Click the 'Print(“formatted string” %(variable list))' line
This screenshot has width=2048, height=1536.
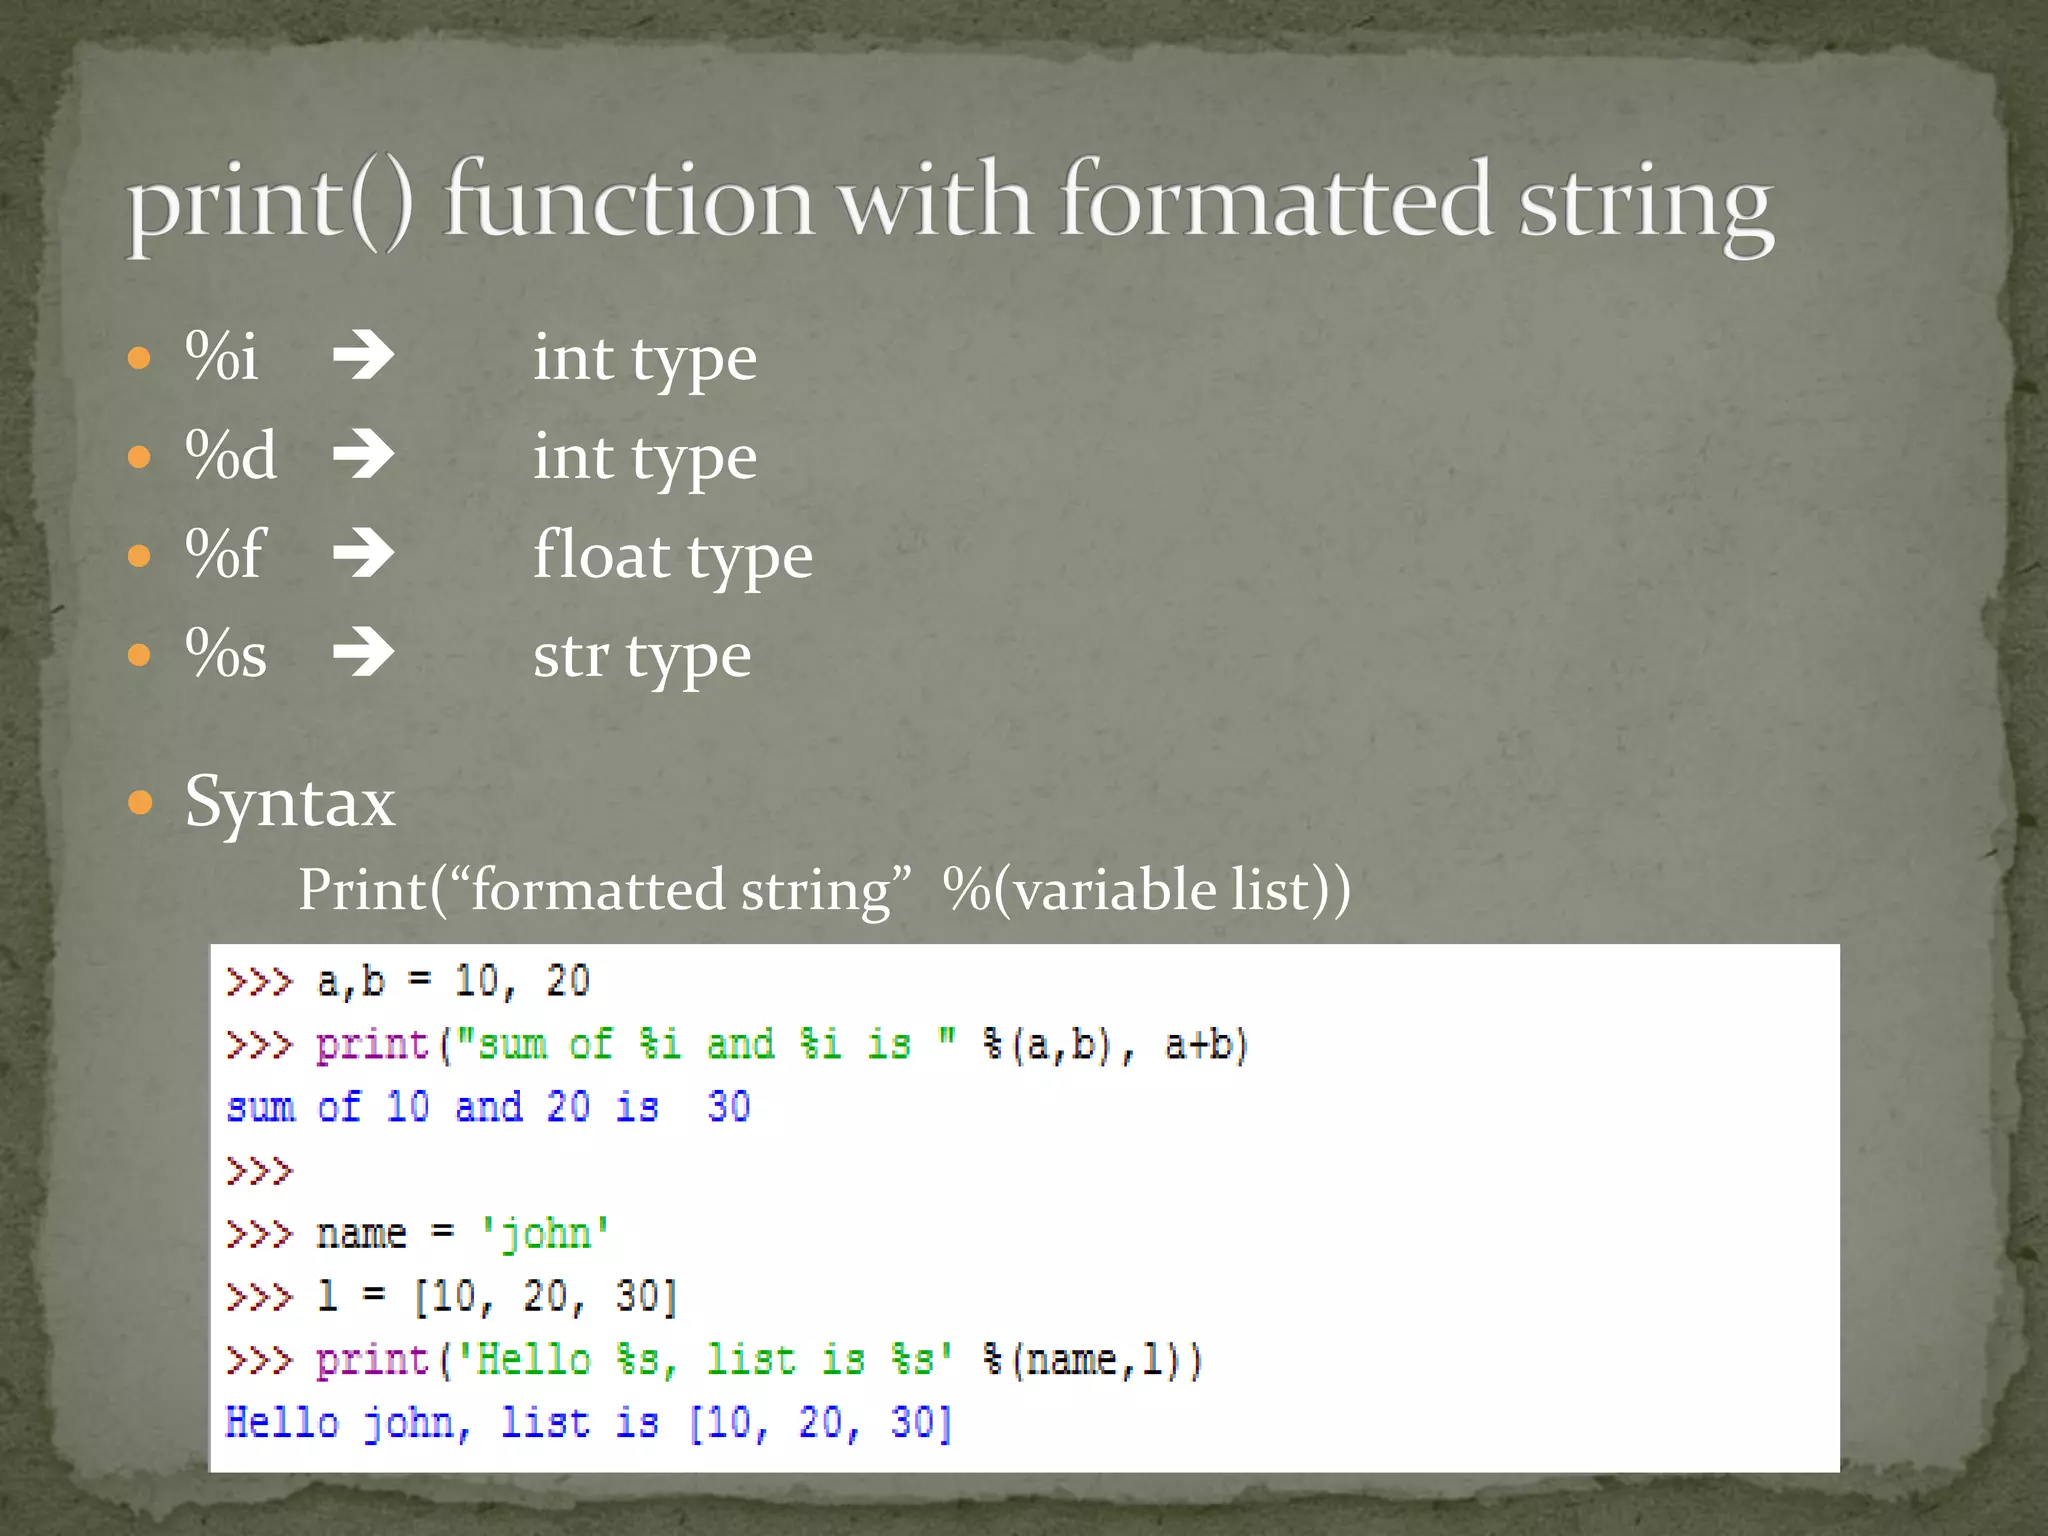click(x=825, y=890)
